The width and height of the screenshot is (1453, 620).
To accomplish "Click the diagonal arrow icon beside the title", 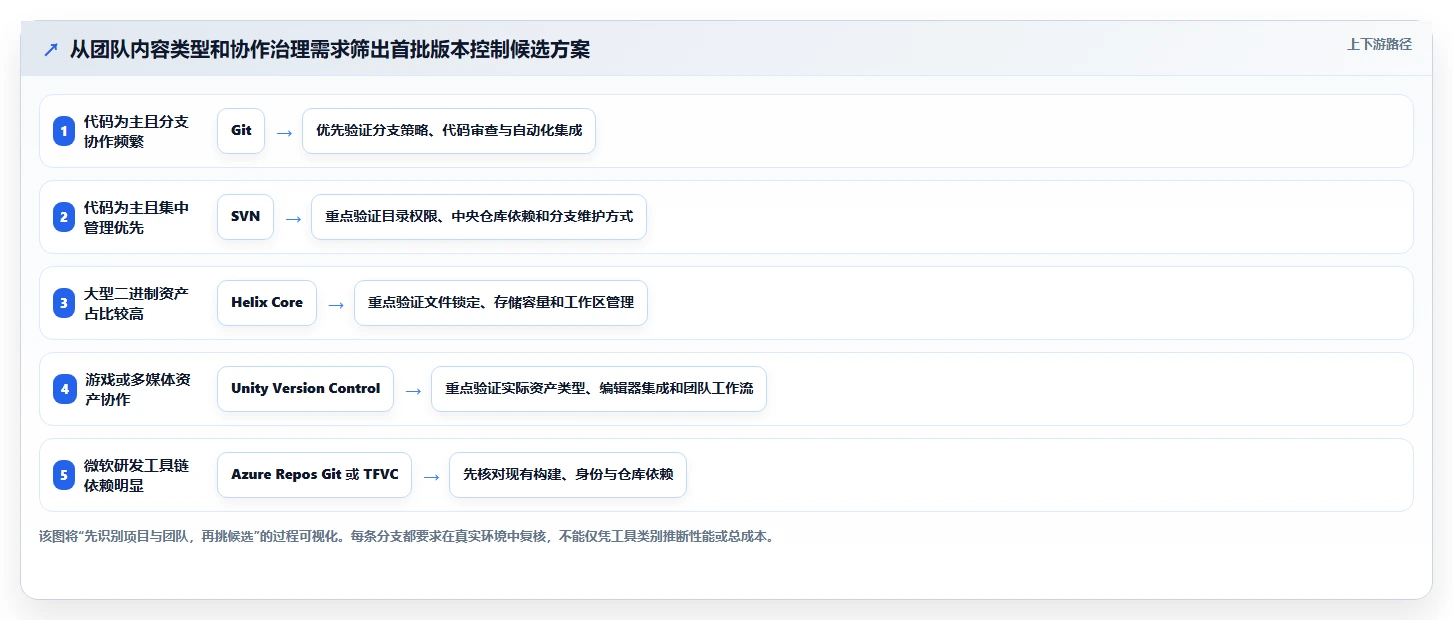I will click(51, 50).
